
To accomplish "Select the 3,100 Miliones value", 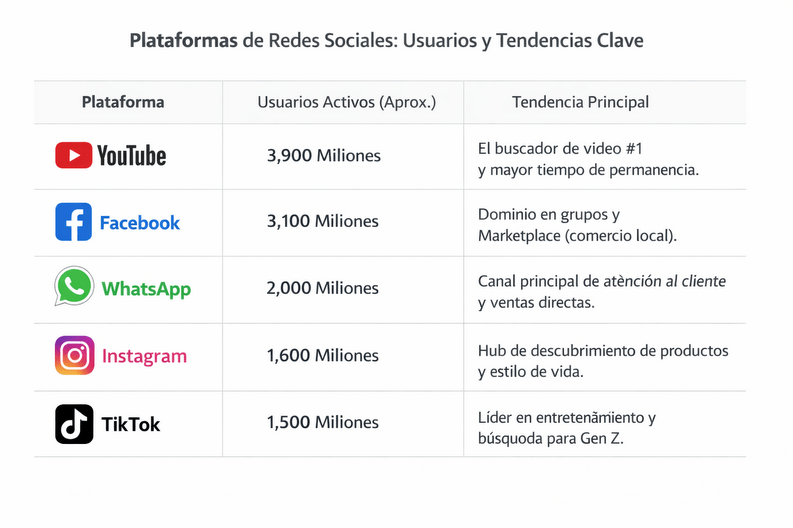I will coord(322,222).
